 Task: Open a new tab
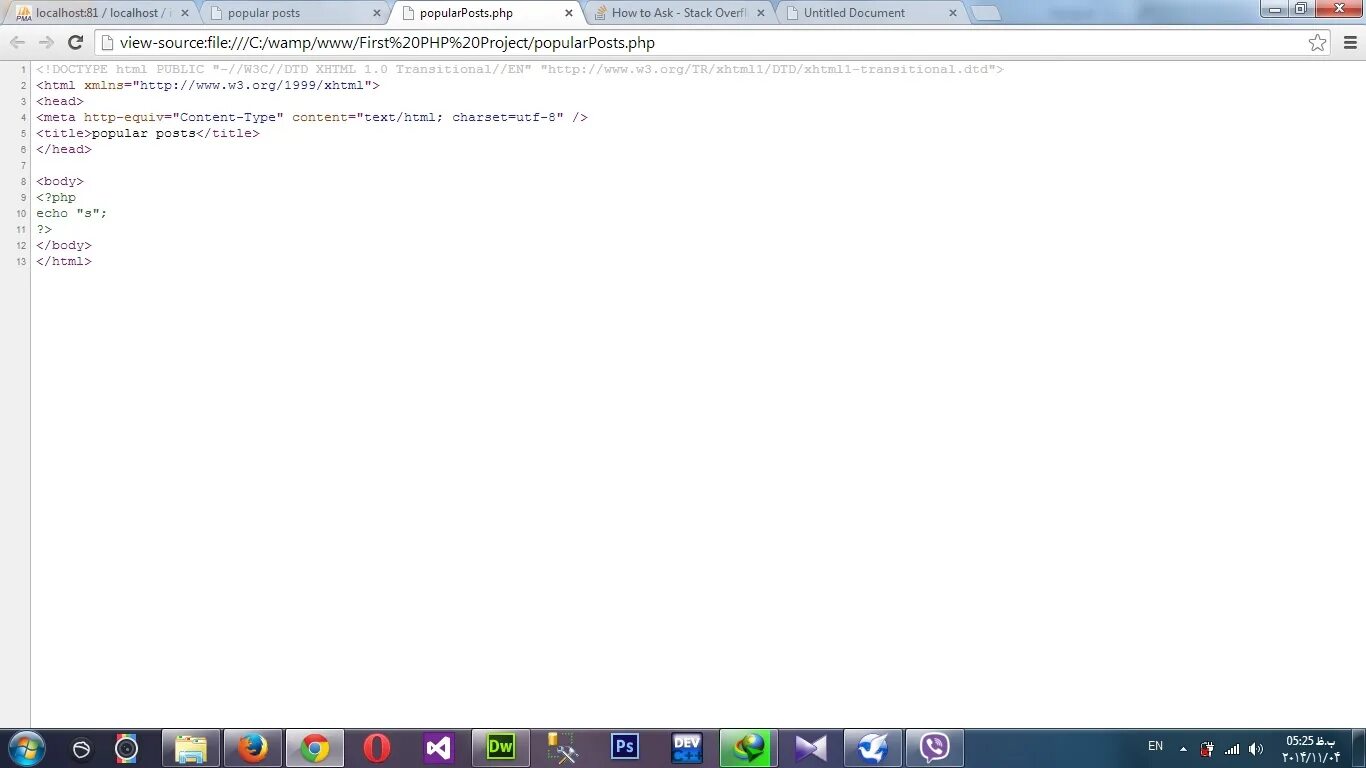tap(986, 13)
